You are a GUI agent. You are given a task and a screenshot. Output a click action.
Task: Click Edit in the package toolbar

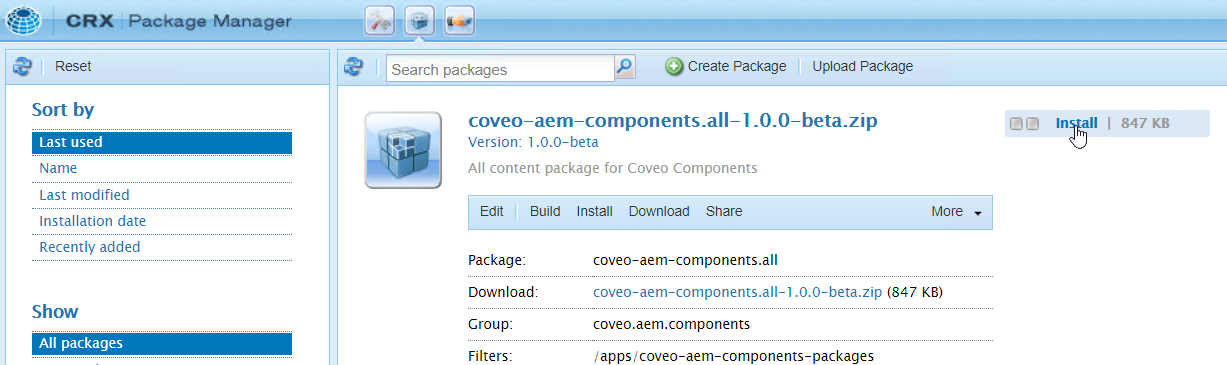coord(491,211)
